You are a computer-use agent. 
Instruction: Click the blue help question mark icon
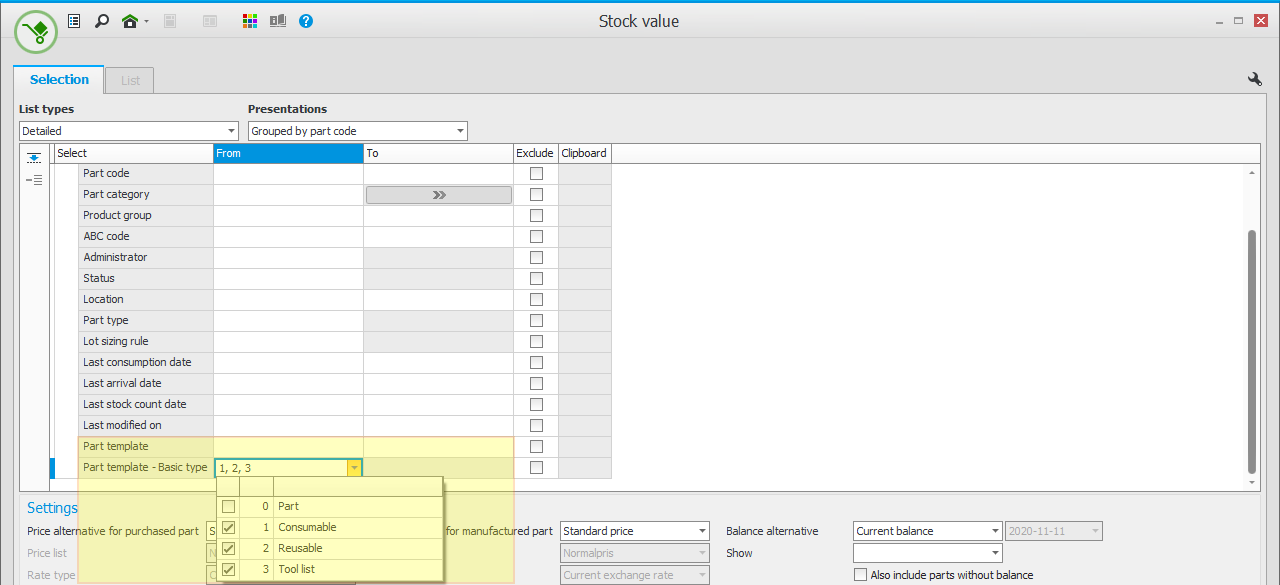pos(306,21)
